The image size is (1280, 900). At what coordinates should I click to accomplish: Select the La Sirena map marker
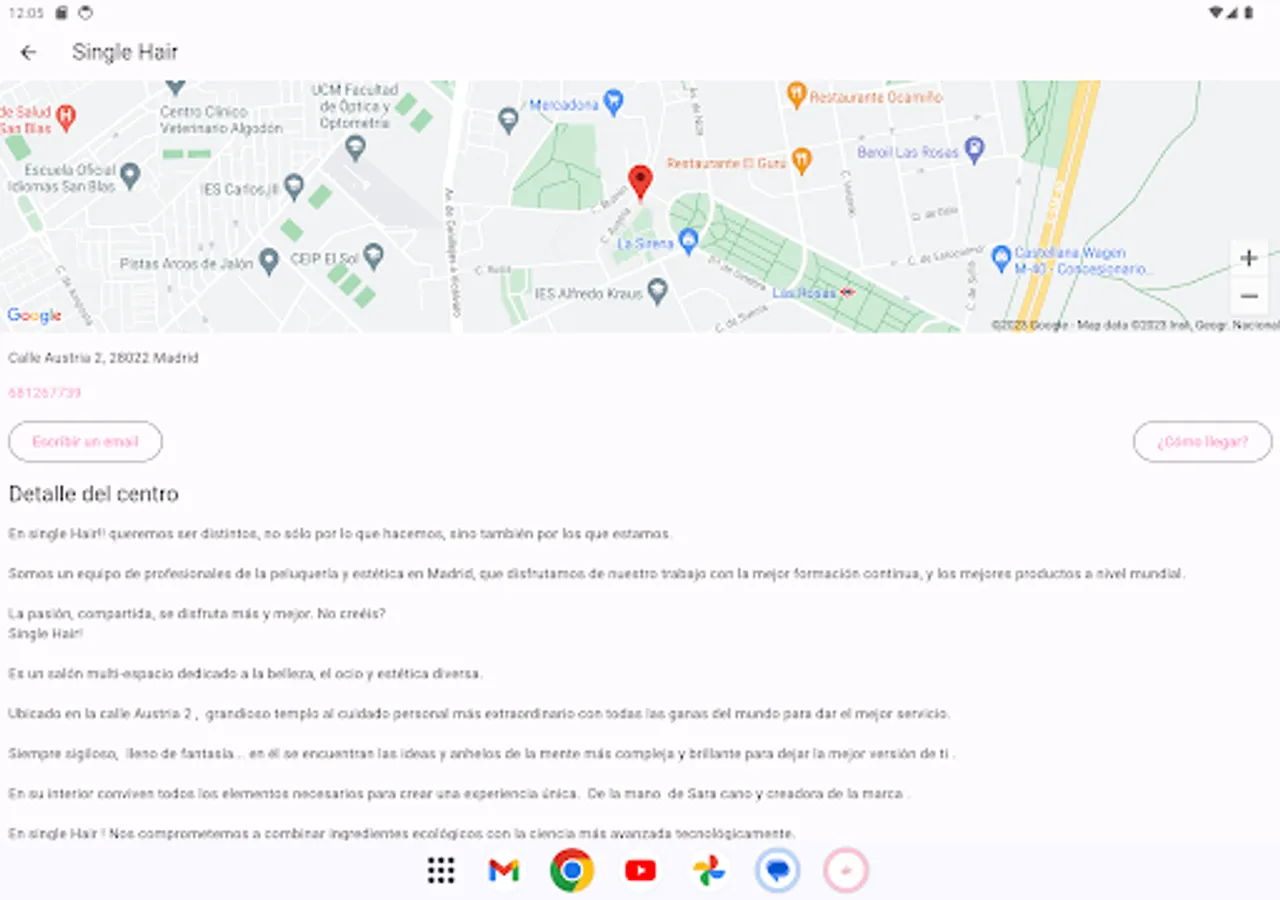tap(688, 240)
